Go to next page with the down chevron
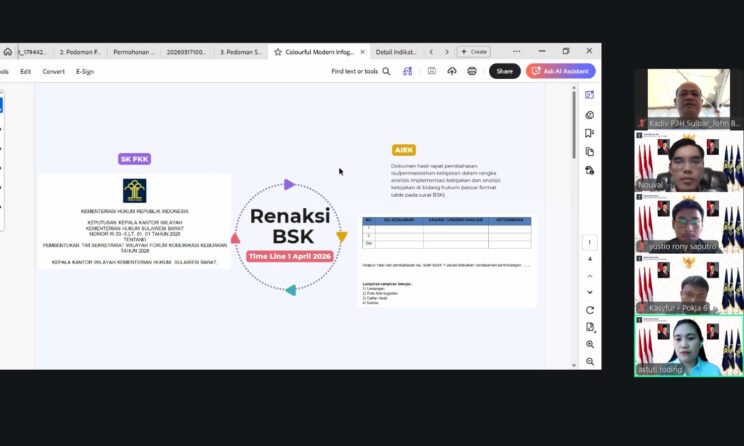 (x=590, y=291)
